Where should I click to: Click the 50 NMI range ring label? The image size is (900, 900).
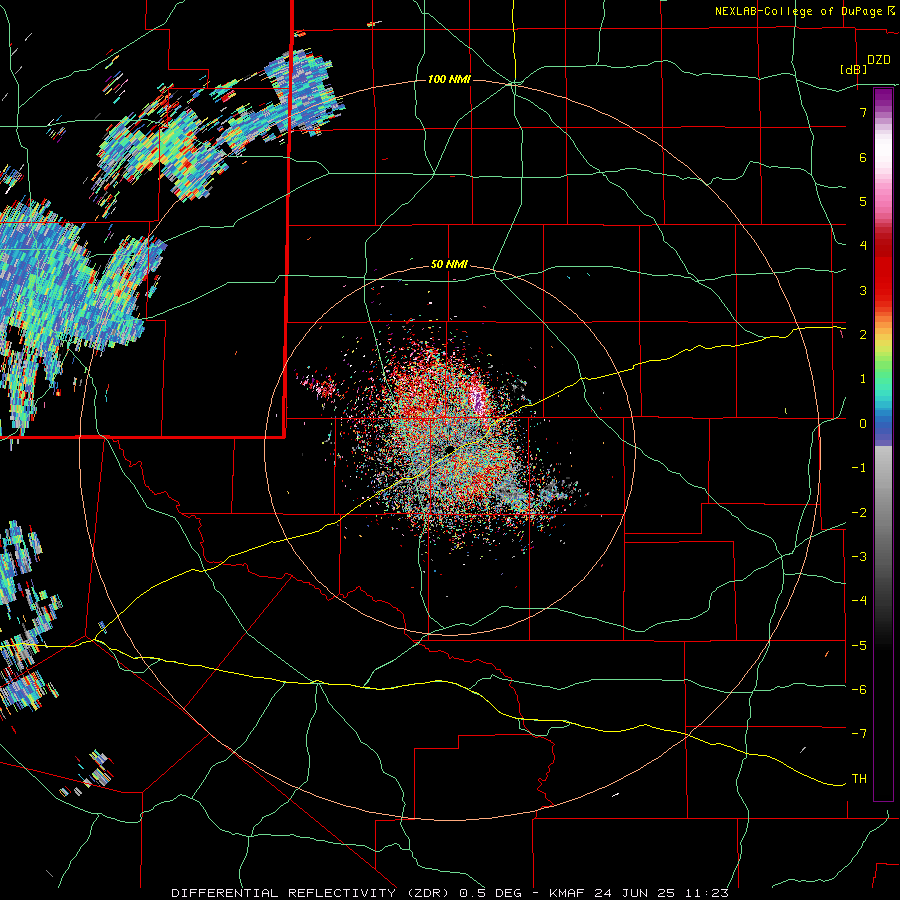[x=449, y=265]
